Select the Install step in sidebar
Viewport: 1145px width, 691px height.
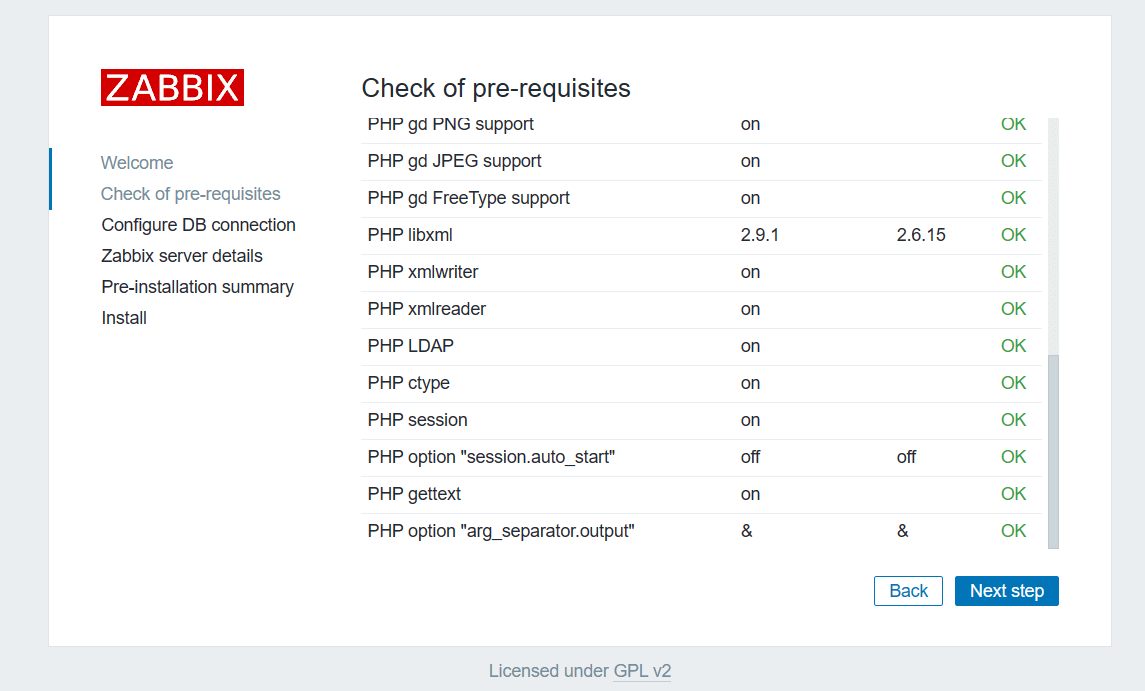(124, 318)
